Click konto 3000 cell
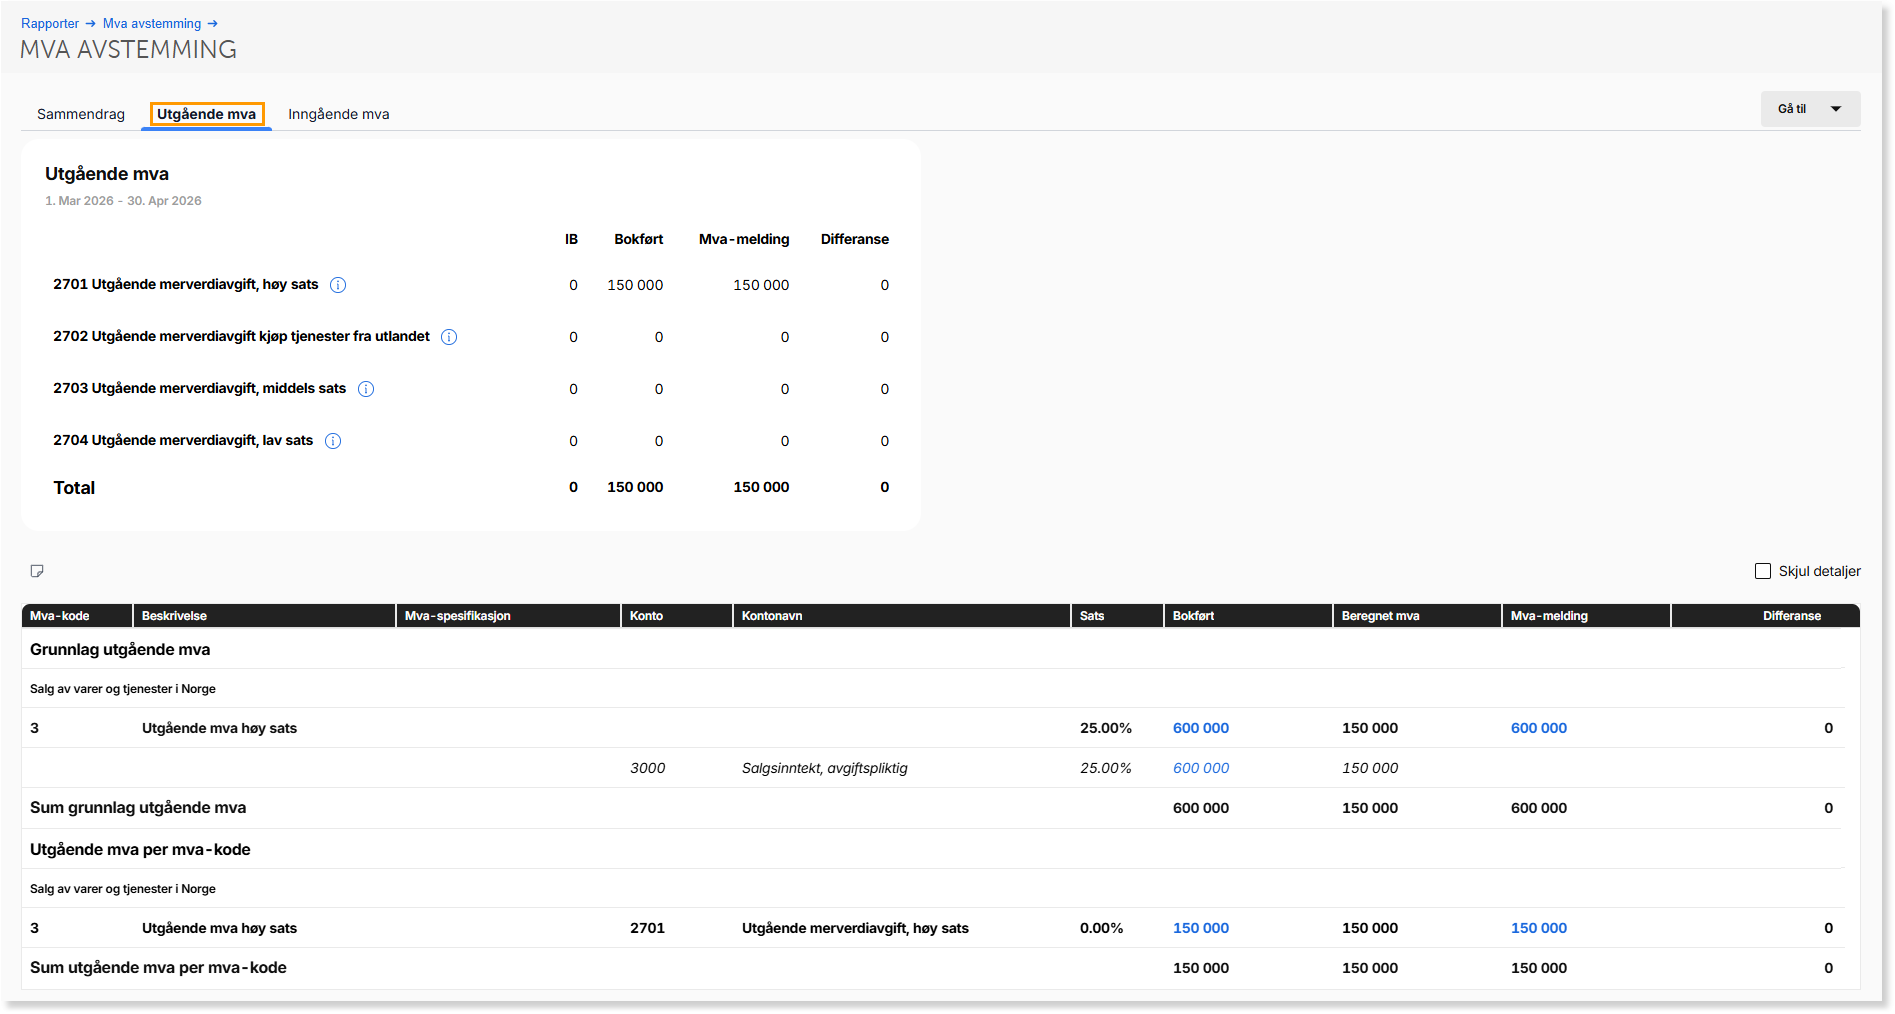Image resolution: width=1895 pixels, height=1014 pixels. point(648,768)
